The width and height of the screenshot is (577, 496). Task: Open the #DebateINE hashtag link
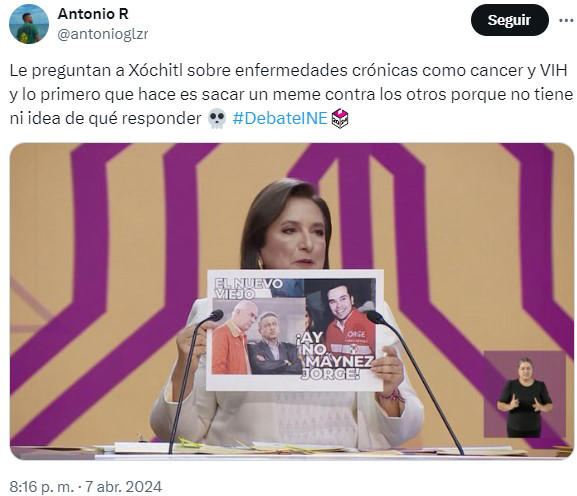click(x=280, y=118)
